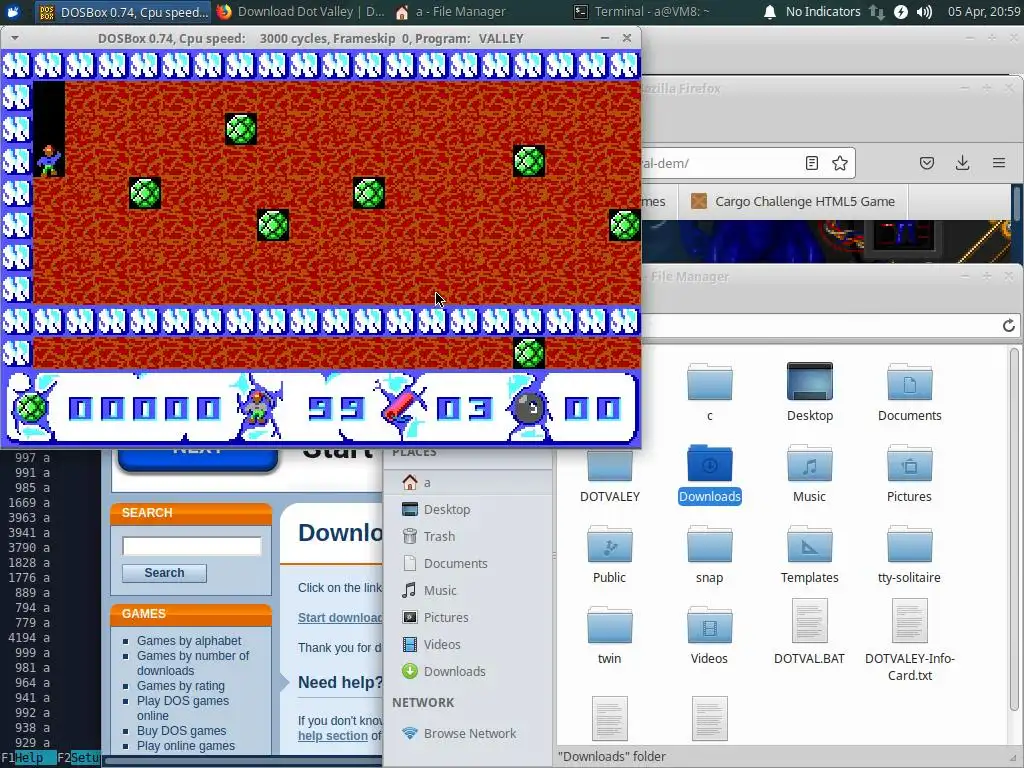Open Games by alphabet link

click(189, 641)
